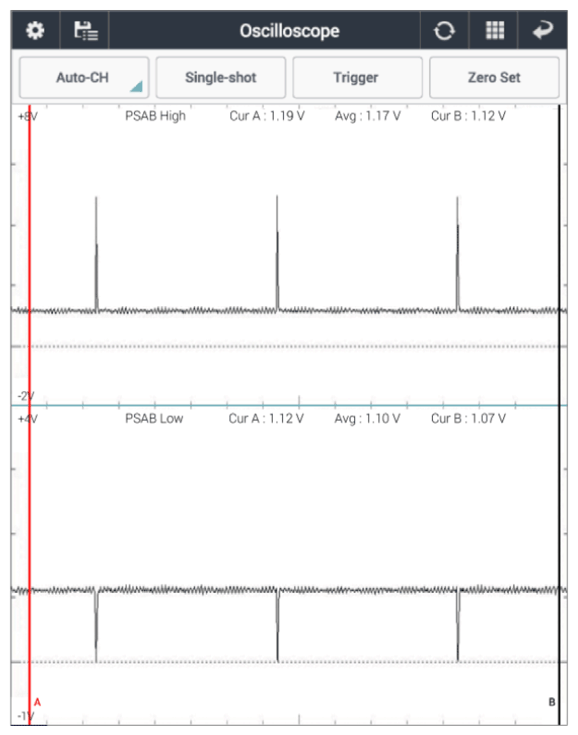Click the PSAB High Cur A reading

(267, 116)
